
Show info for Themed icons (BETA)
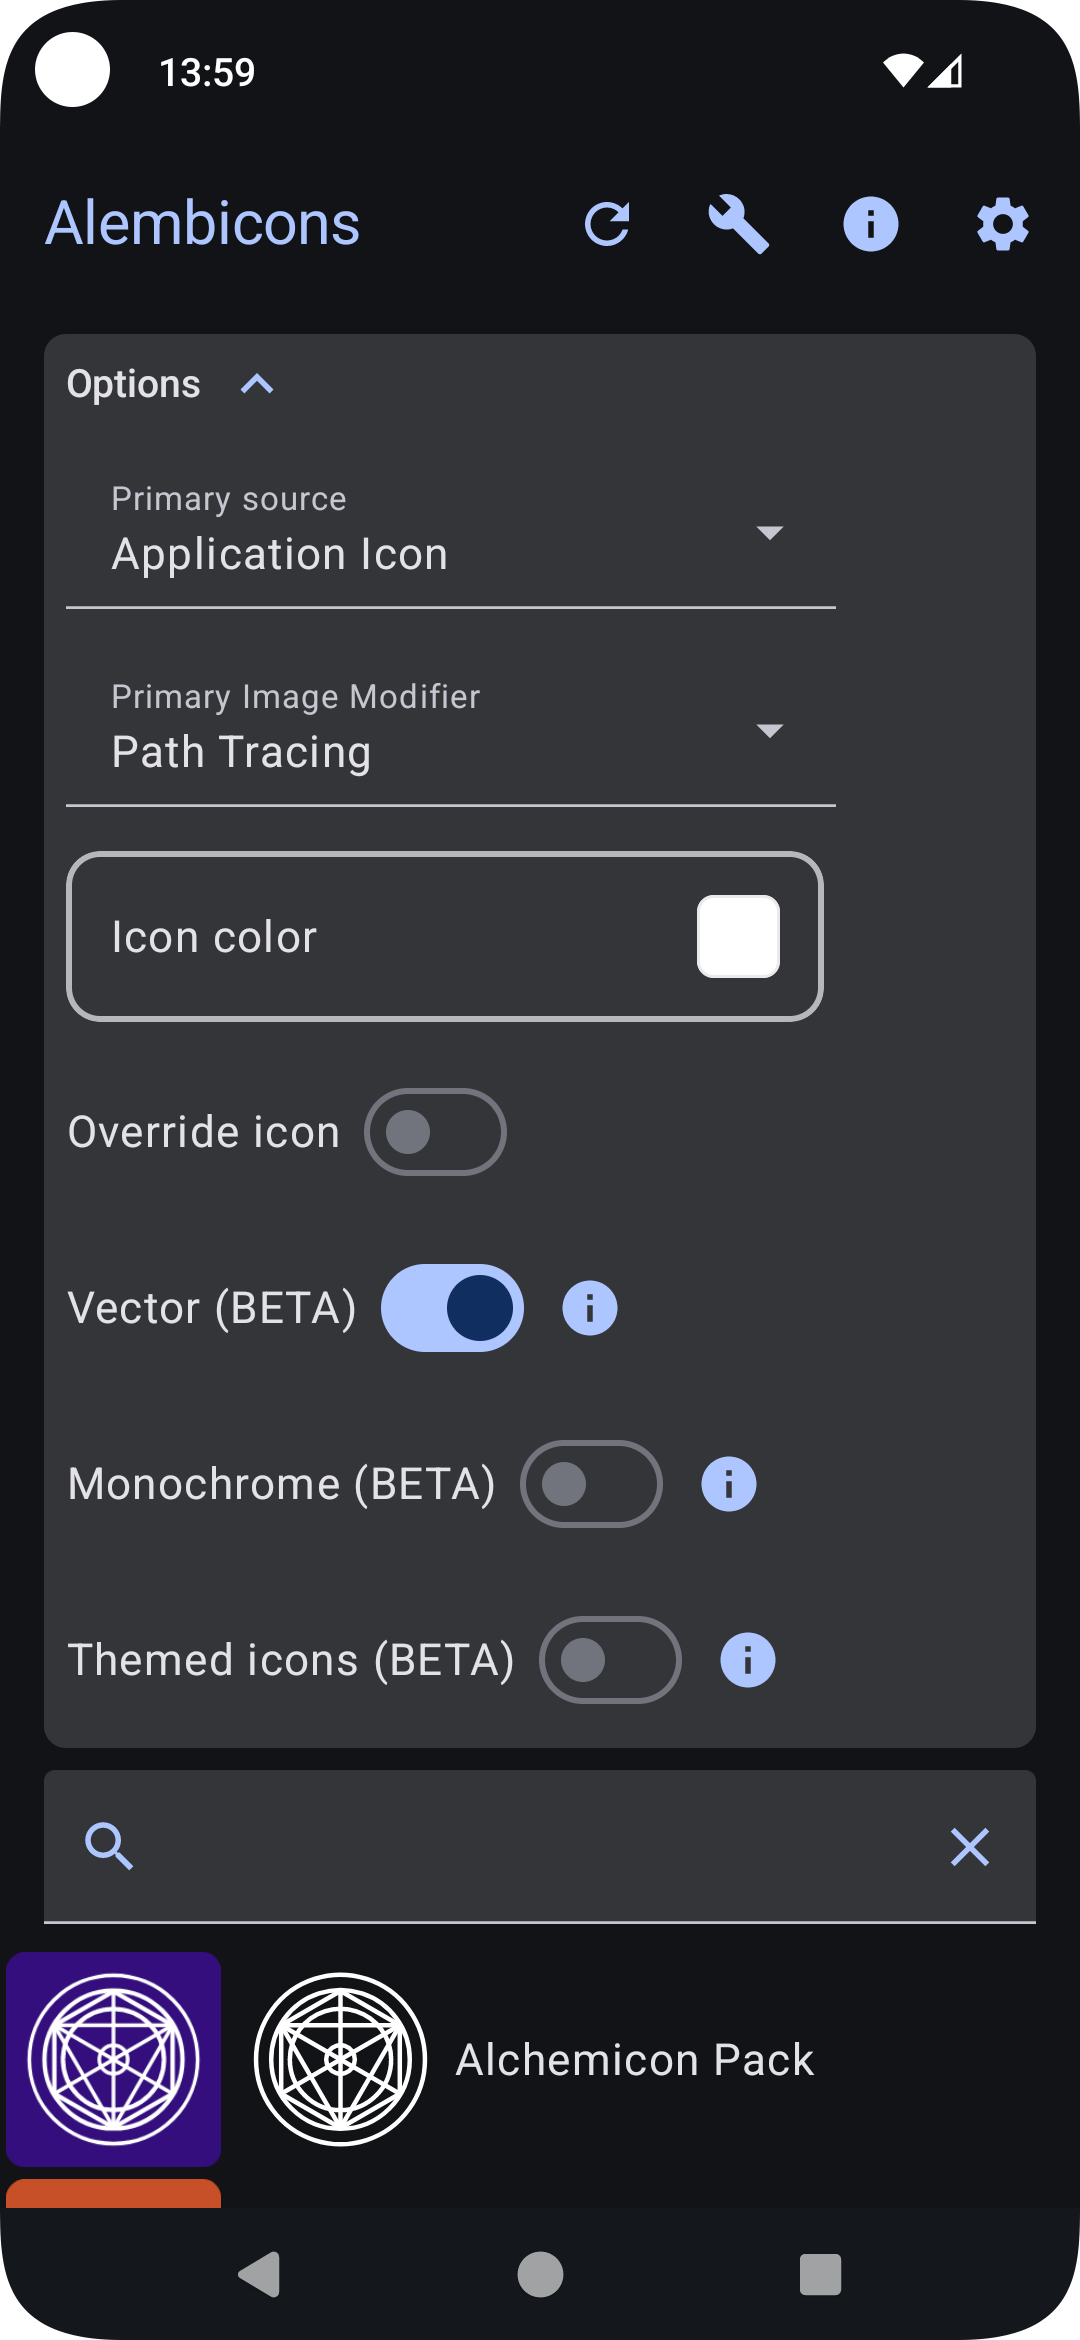coord(747,1660)
